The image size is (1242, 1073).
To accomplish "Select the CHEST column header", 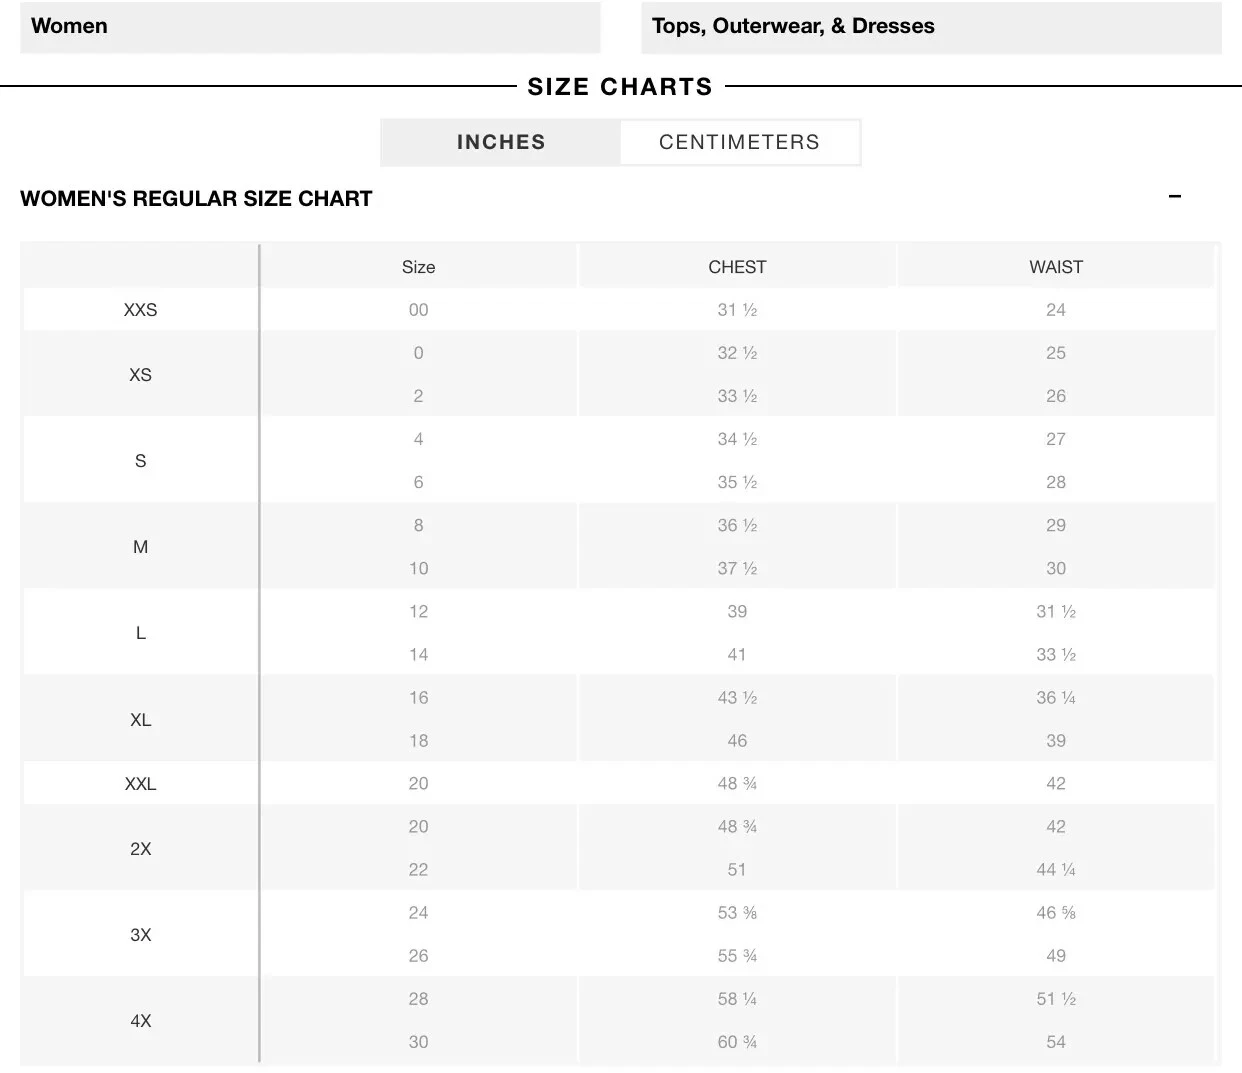I will pyautogui.click(x=737, y=267).
